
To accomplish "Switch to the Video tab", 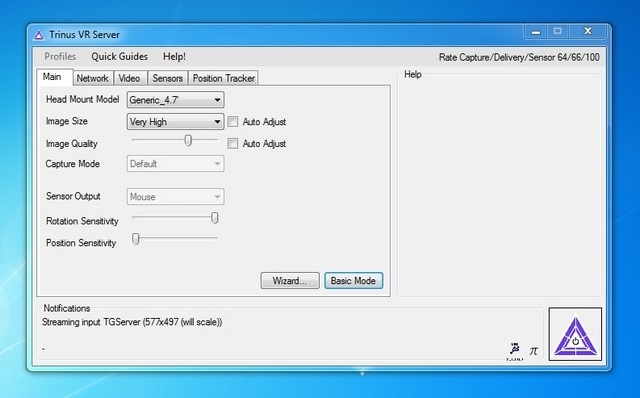I will 129,78.
